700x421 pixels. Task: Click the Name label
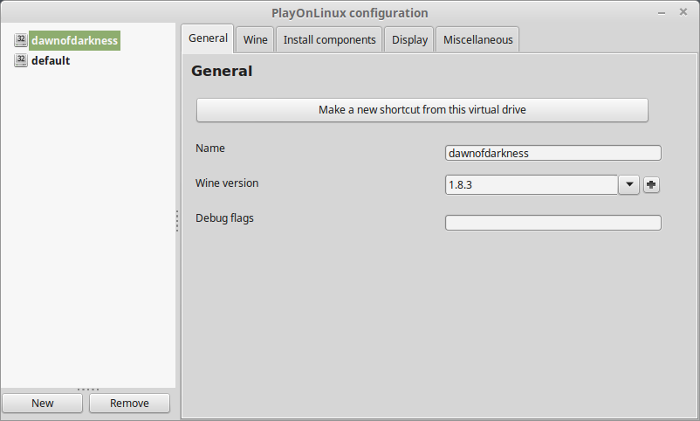pos(210,148)
